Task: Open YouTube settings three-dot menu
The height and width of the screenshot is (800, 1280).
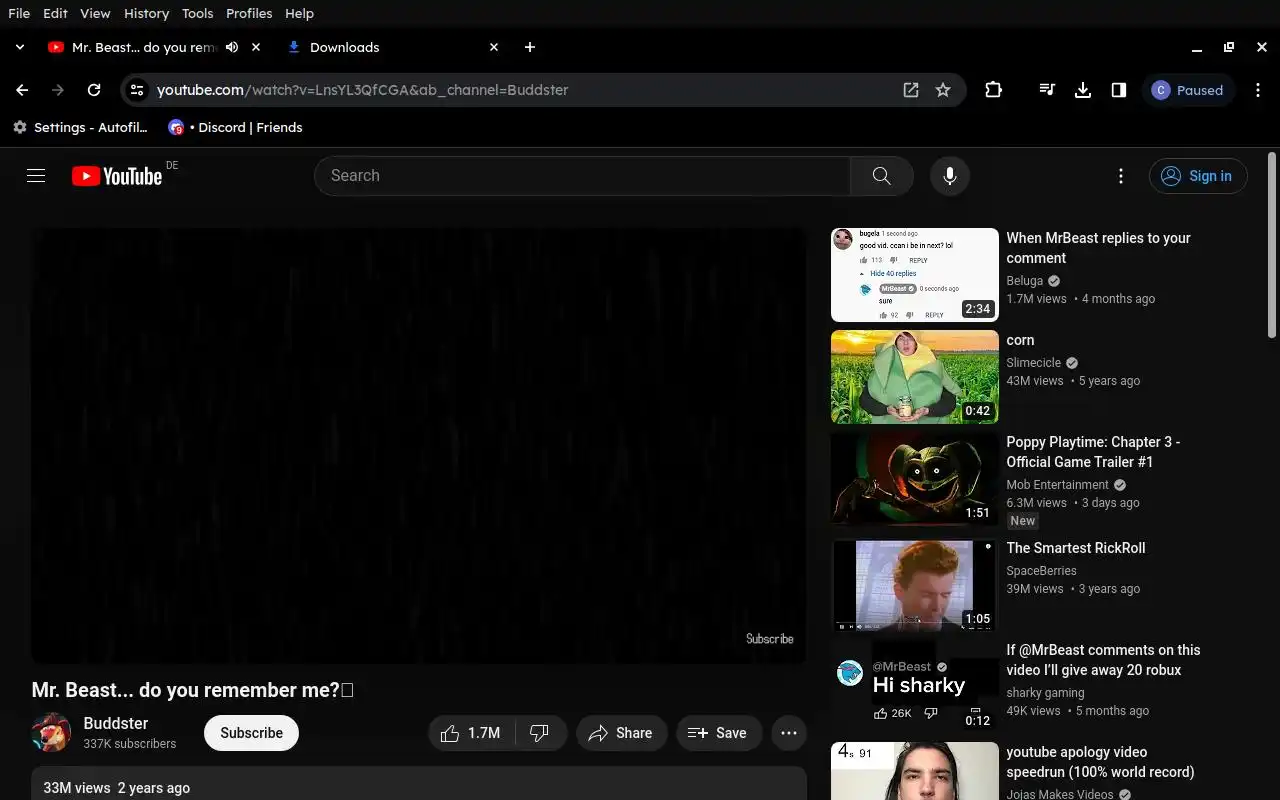Action: 1121,176
